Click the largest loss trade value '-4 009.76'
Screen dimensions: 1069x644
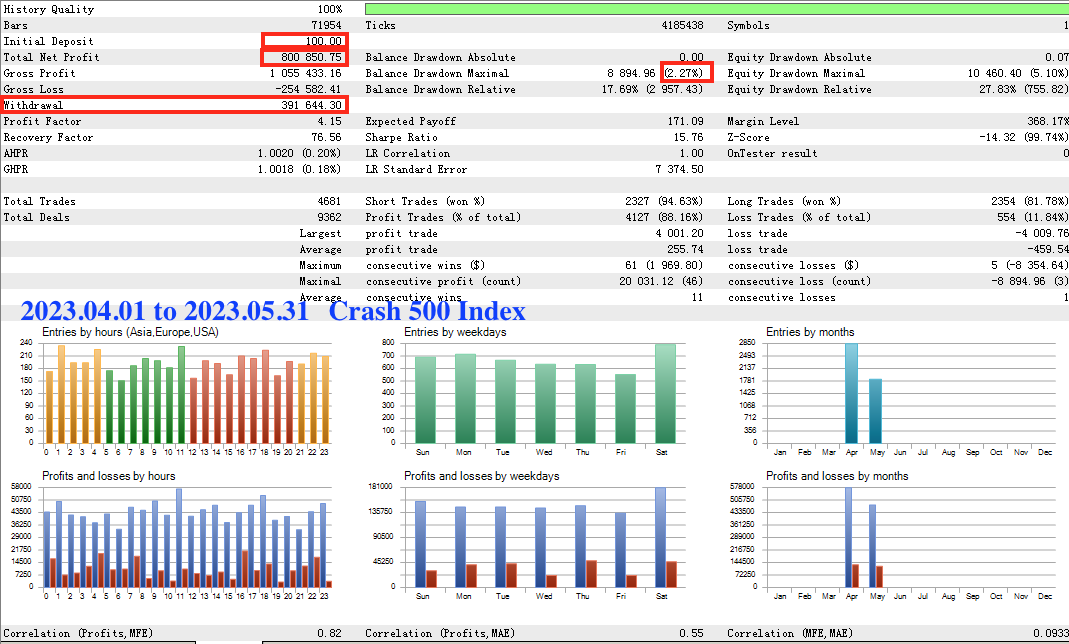(1042, 233)
